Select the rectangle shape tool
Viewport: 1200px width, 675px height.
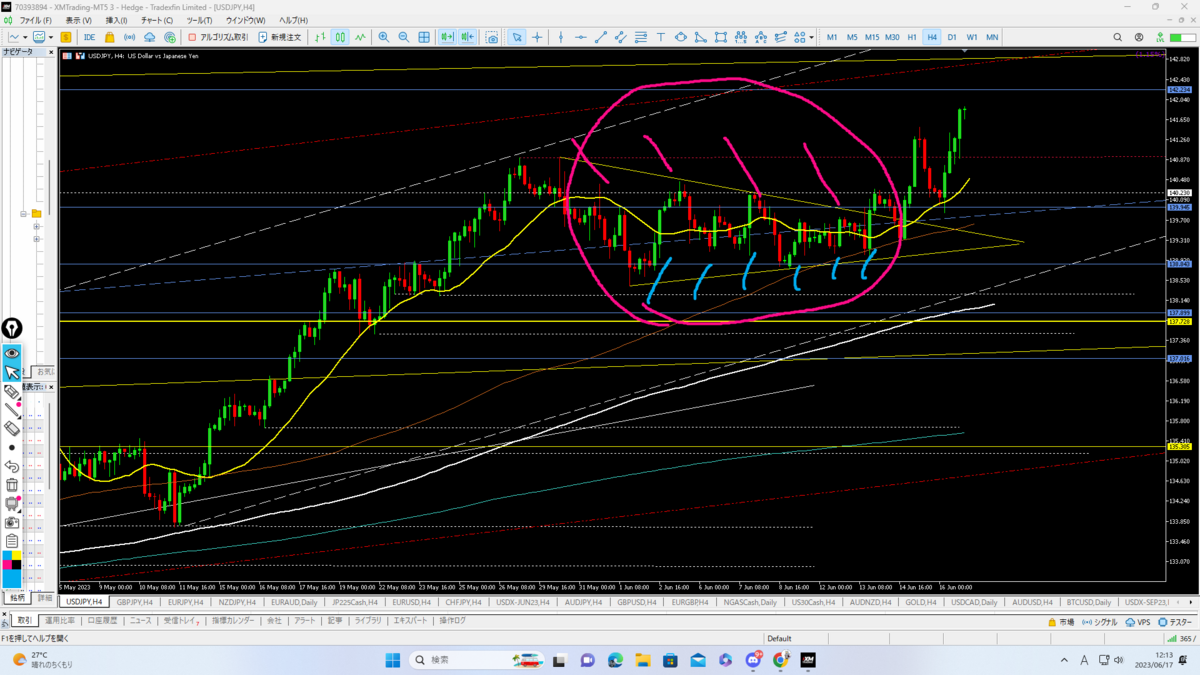click(720, 37)
